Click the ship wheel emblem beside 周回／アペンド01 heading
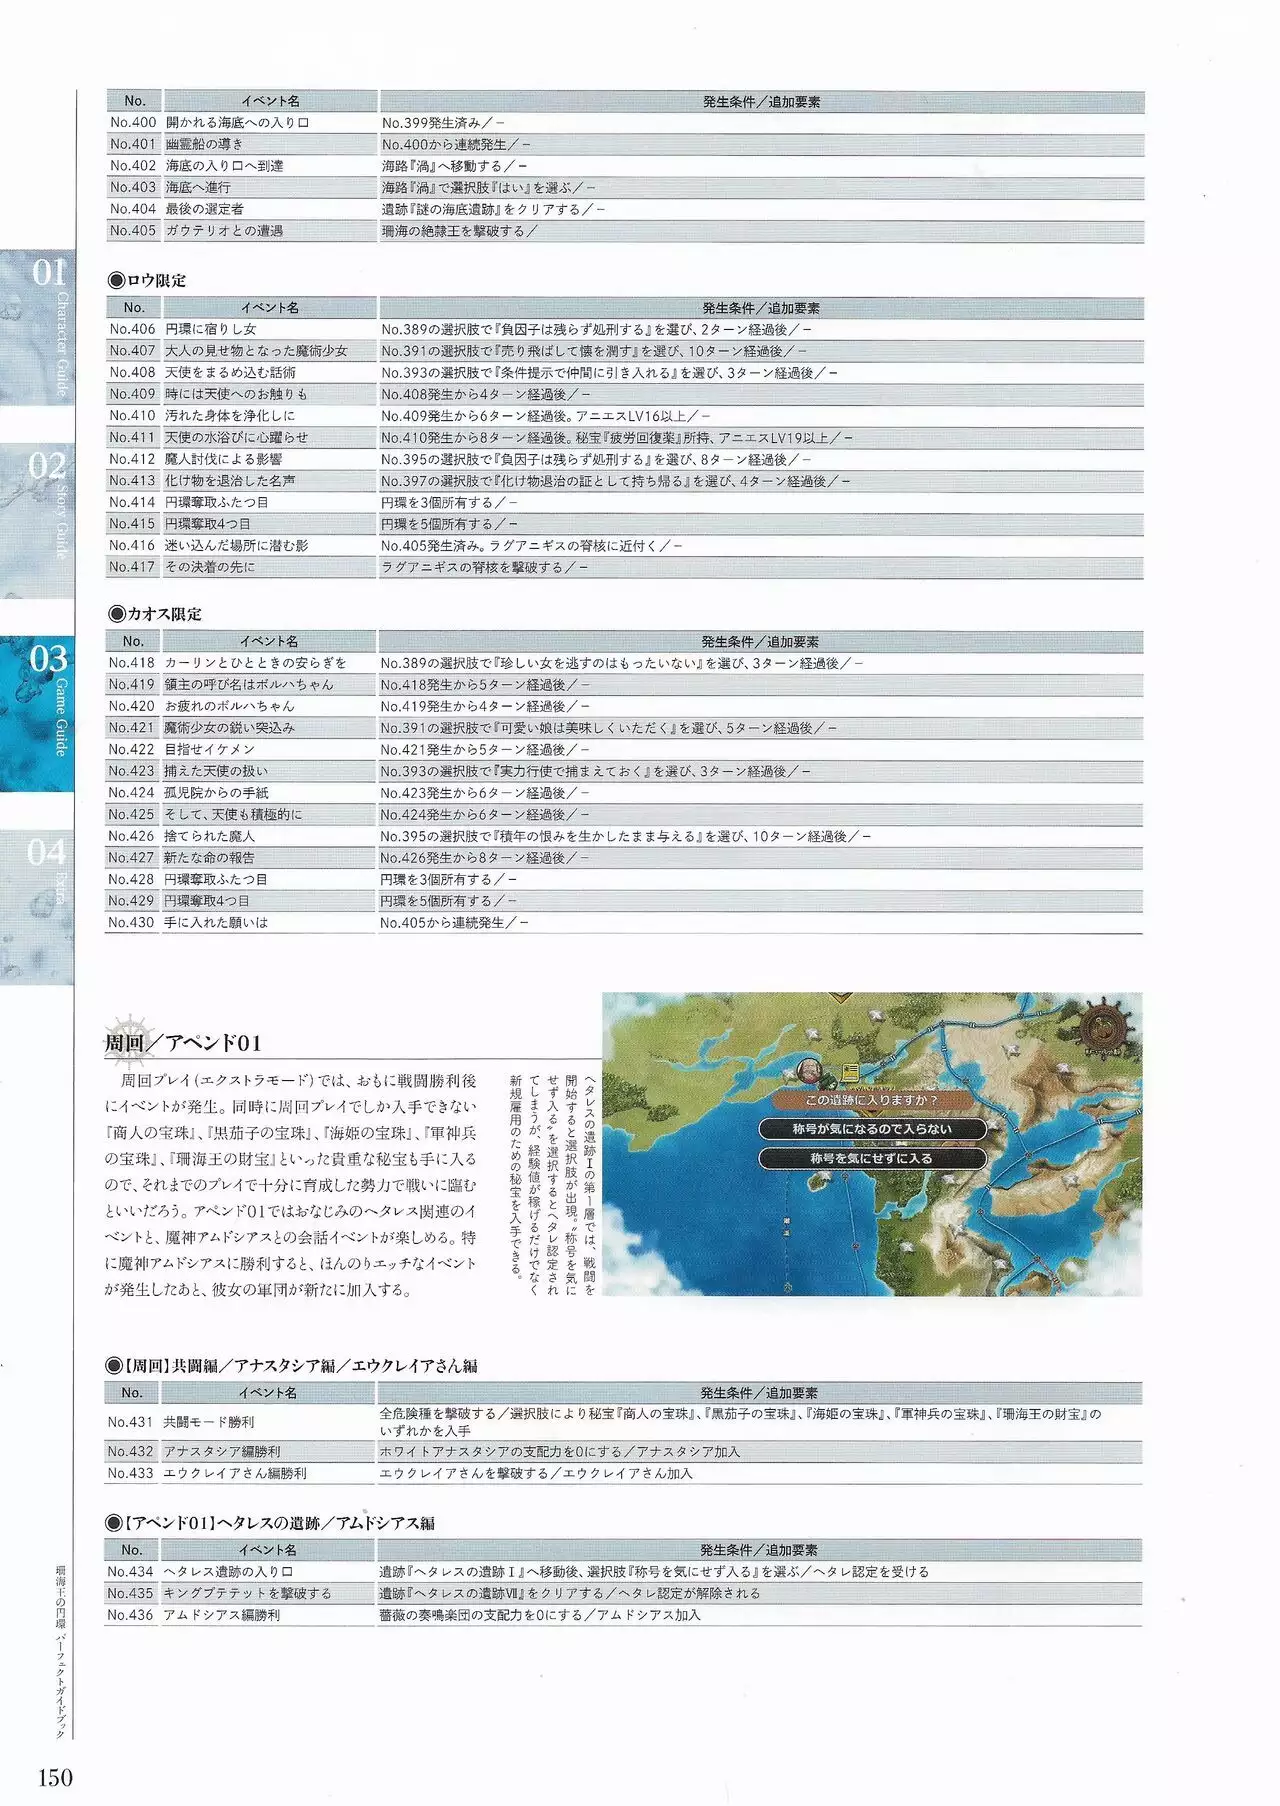The width and height of the screenshot is (1280, 1806). point(128,1040)
